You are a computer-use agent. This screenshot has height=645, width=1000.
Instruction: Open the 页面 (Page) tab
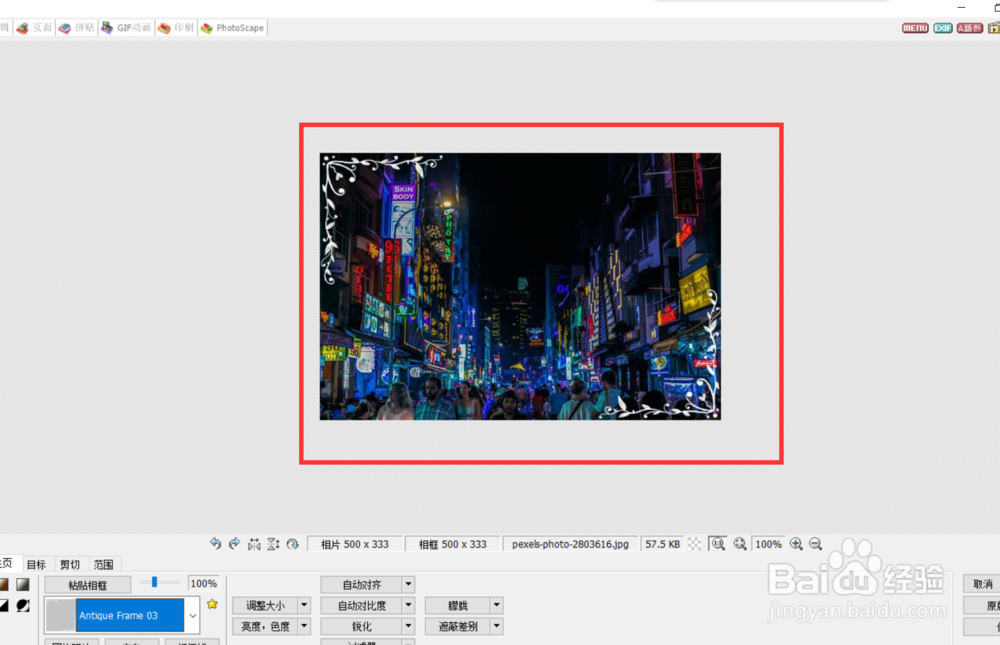(x=34, y=27)
